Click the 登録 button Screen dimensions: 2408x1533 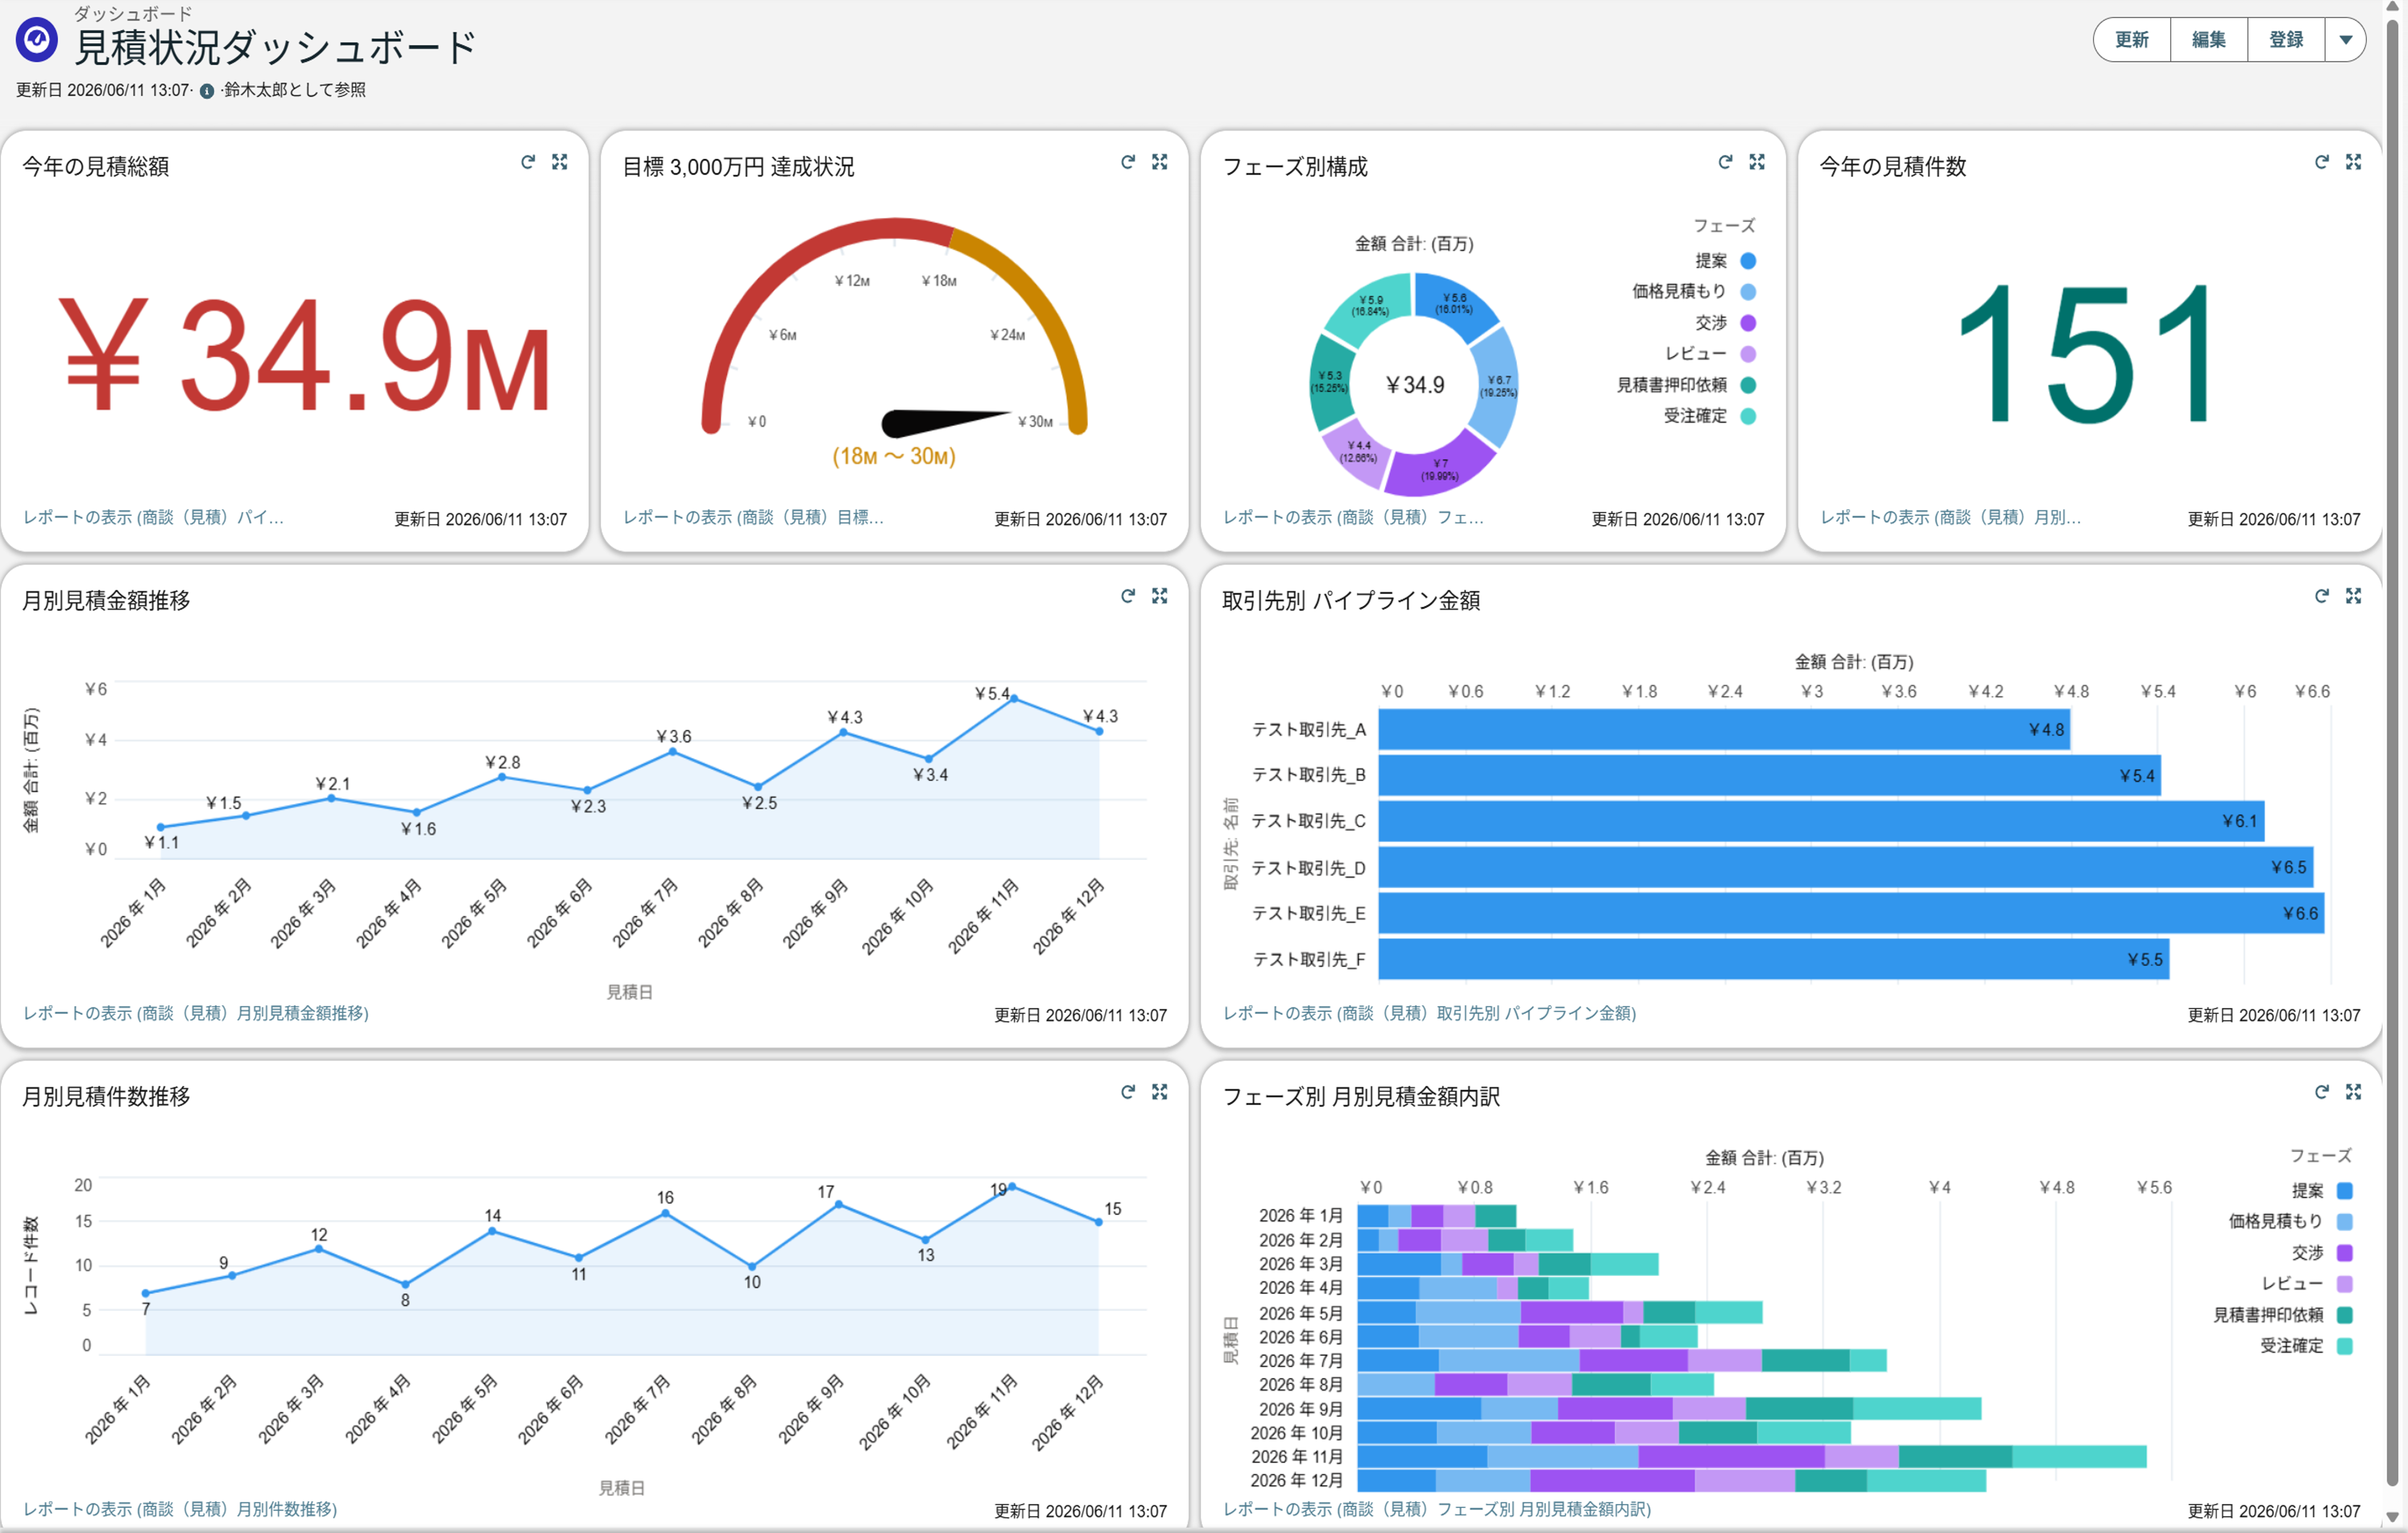point(2286,40)
